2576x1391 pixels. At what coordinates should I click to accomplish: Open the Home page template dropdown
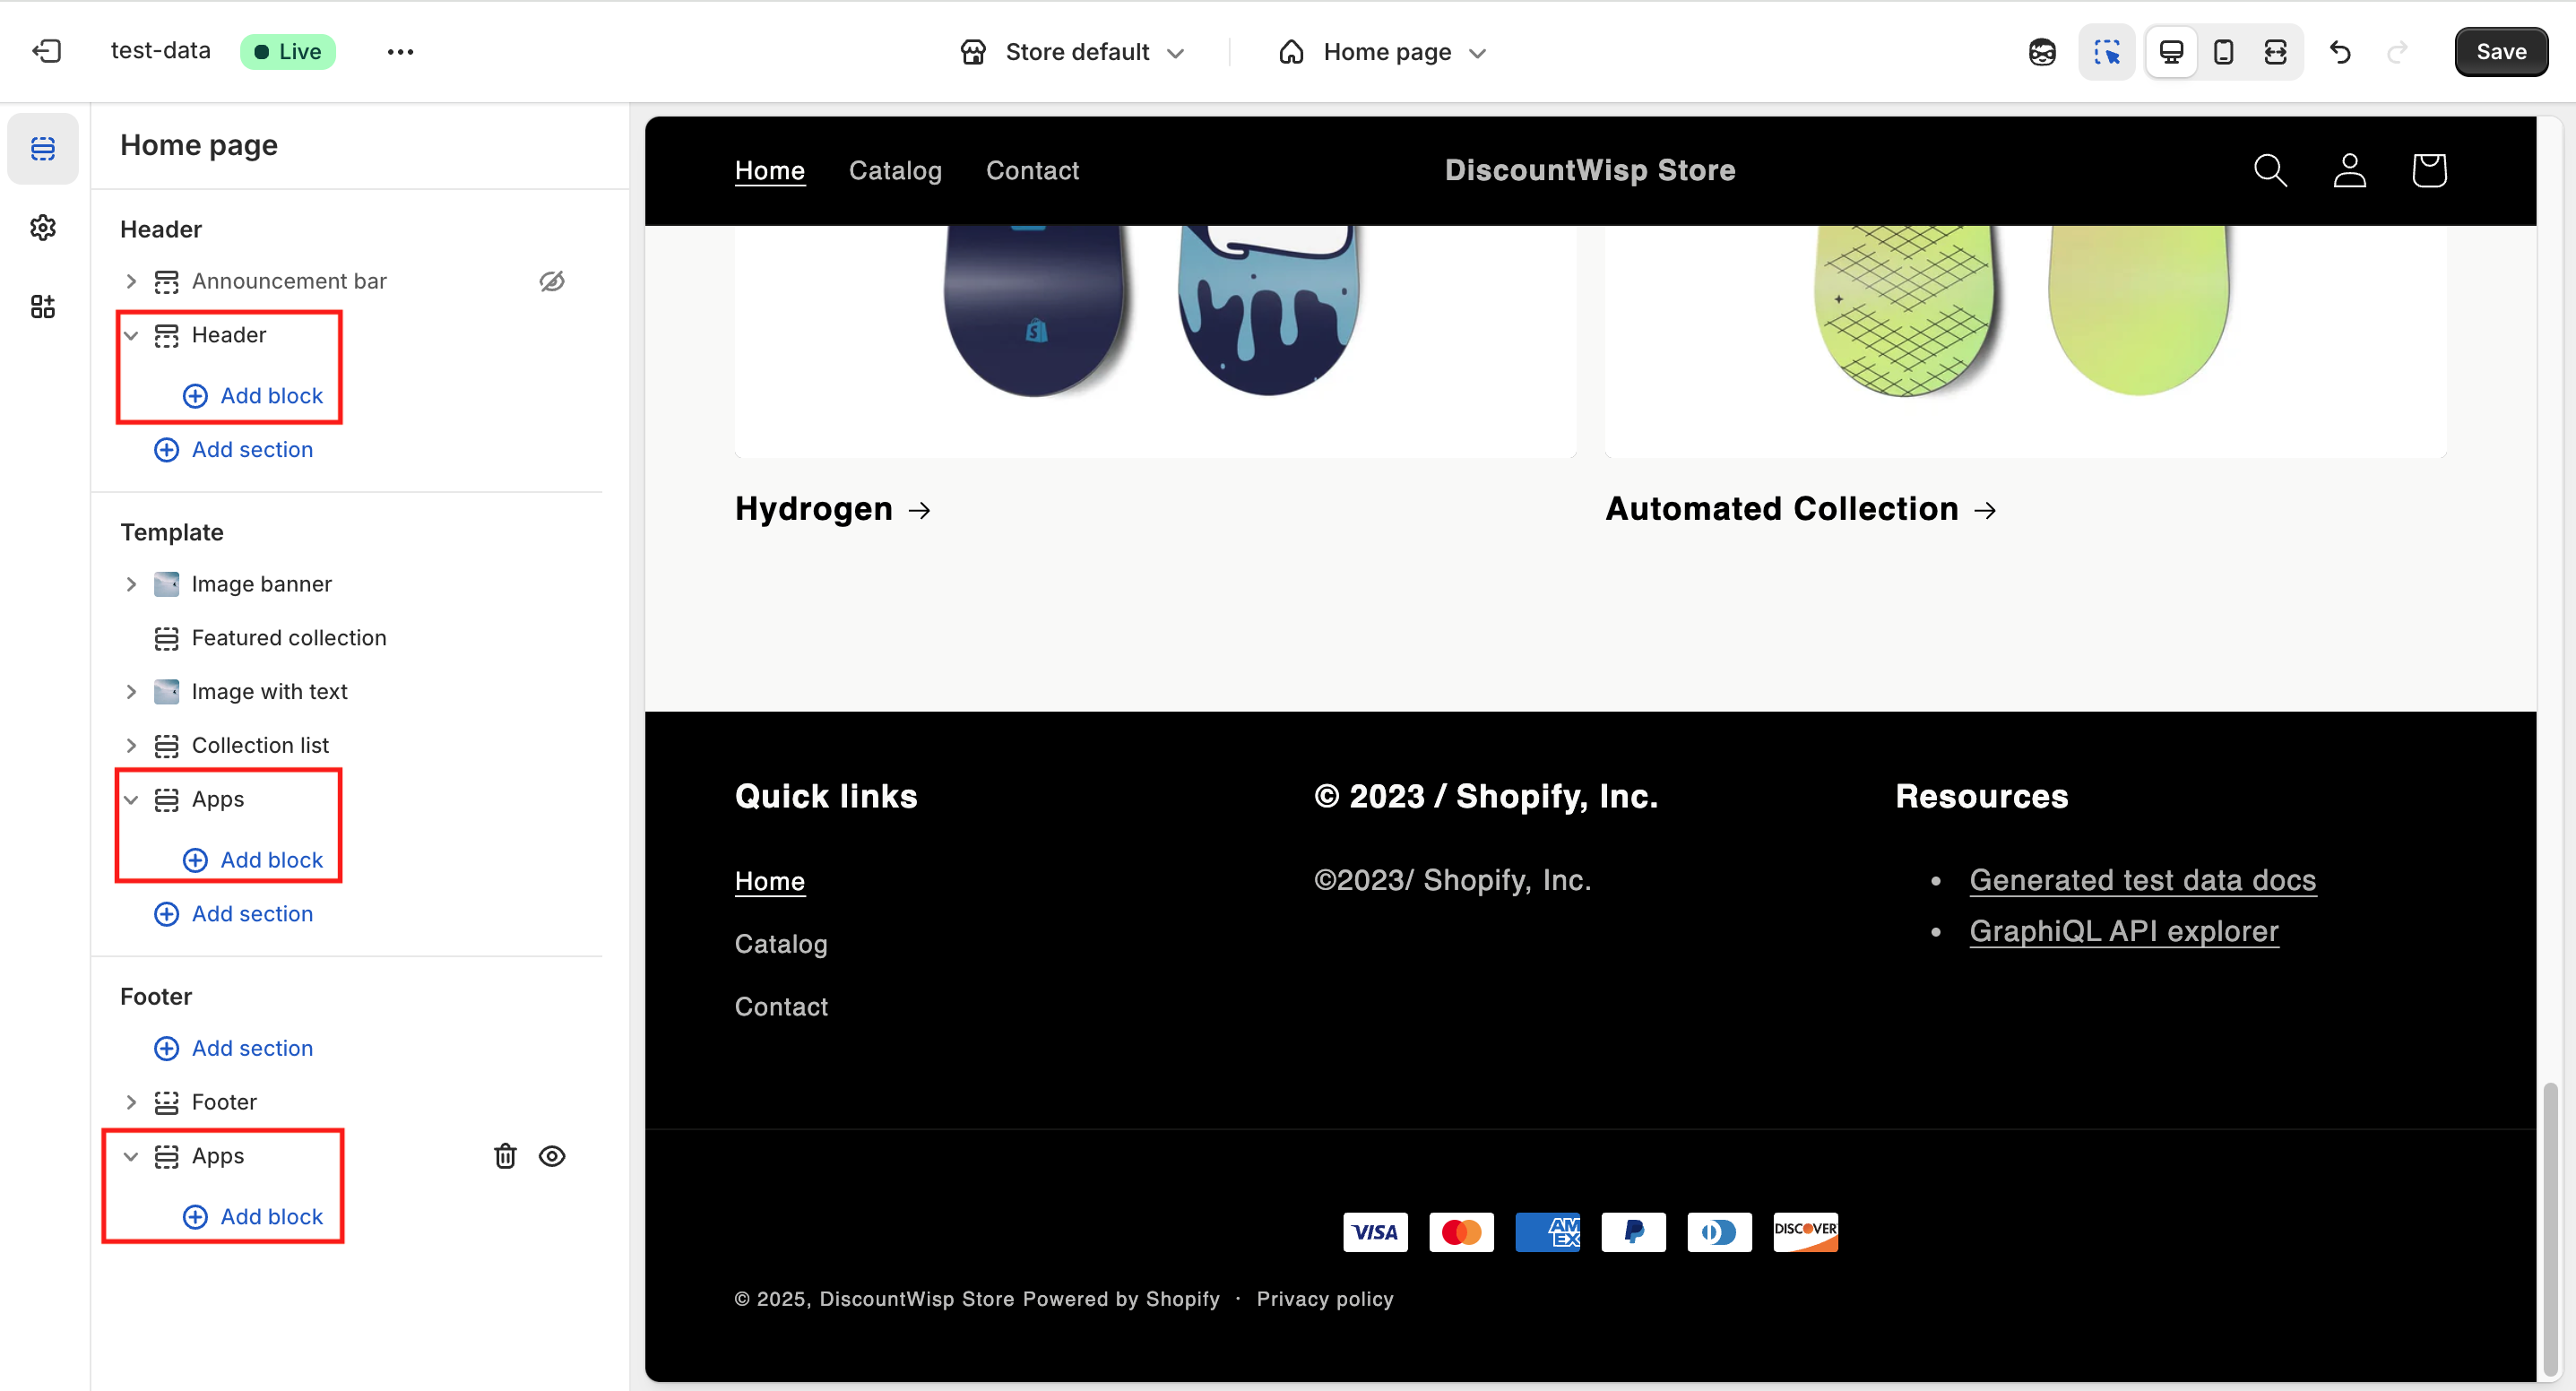pyautogui.click(x=1384, y=52)
